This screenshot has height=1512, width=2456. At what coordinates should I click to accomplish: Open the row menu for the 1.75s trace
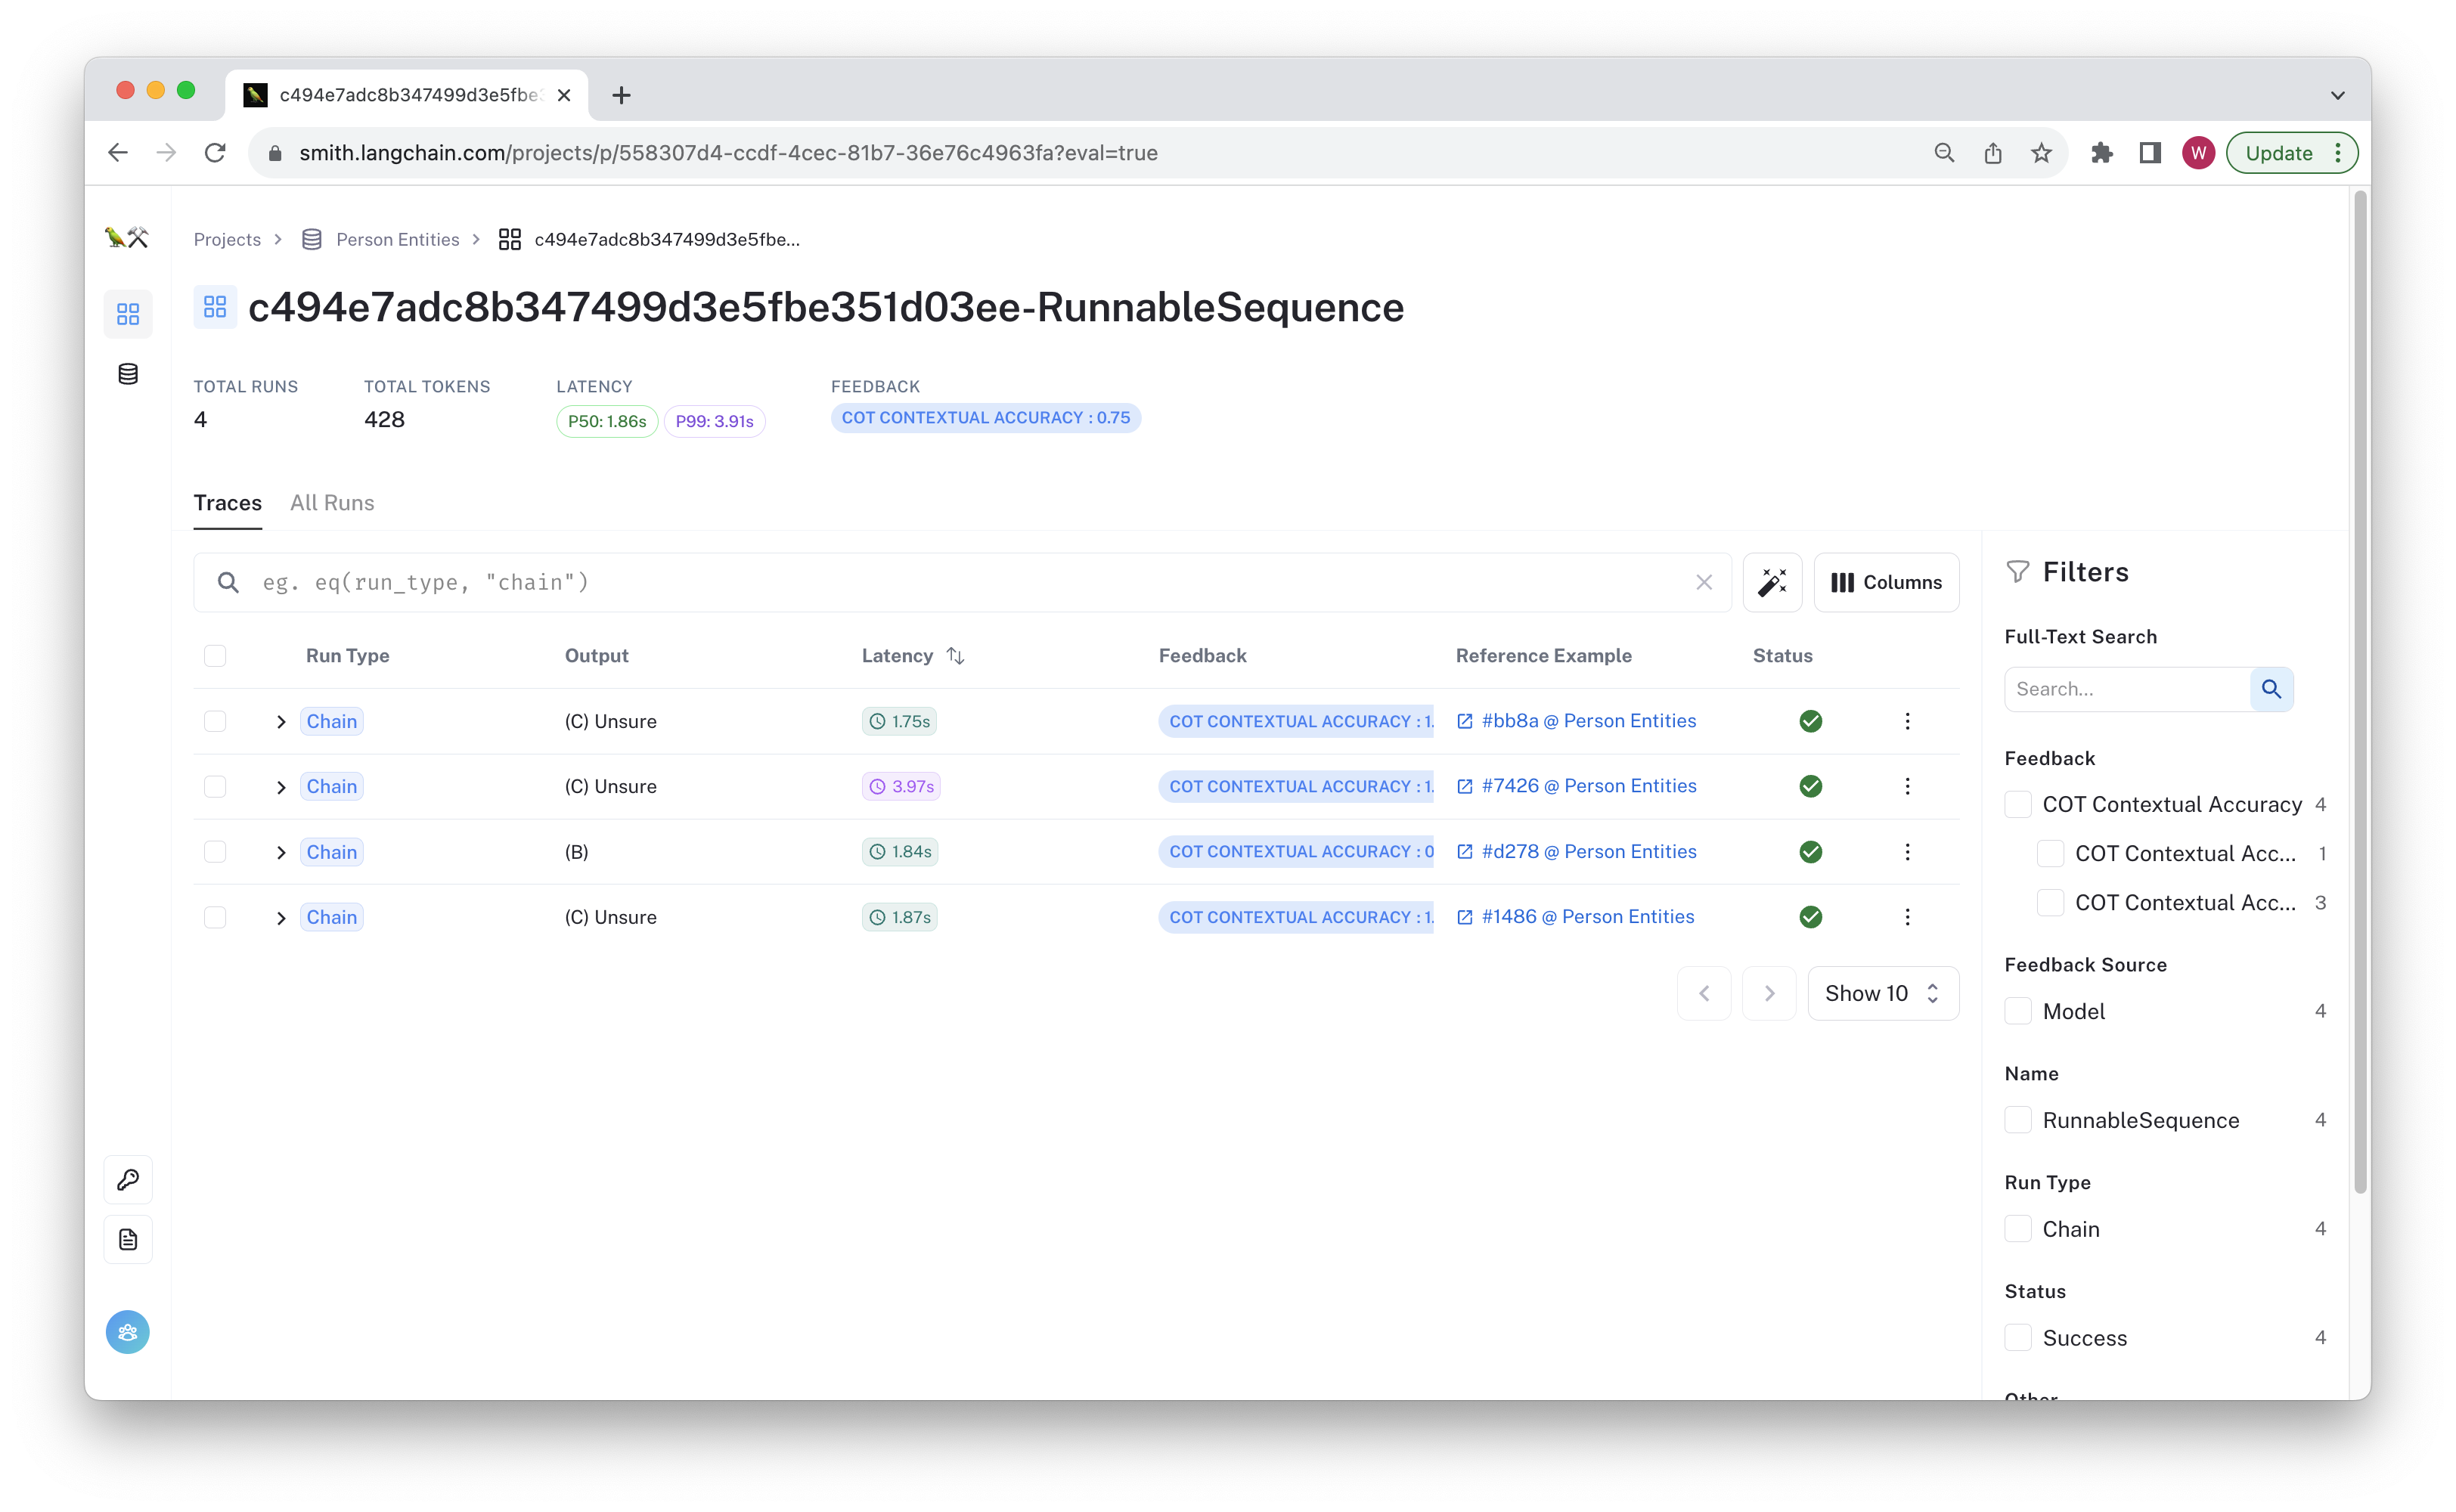[1907, 721]
